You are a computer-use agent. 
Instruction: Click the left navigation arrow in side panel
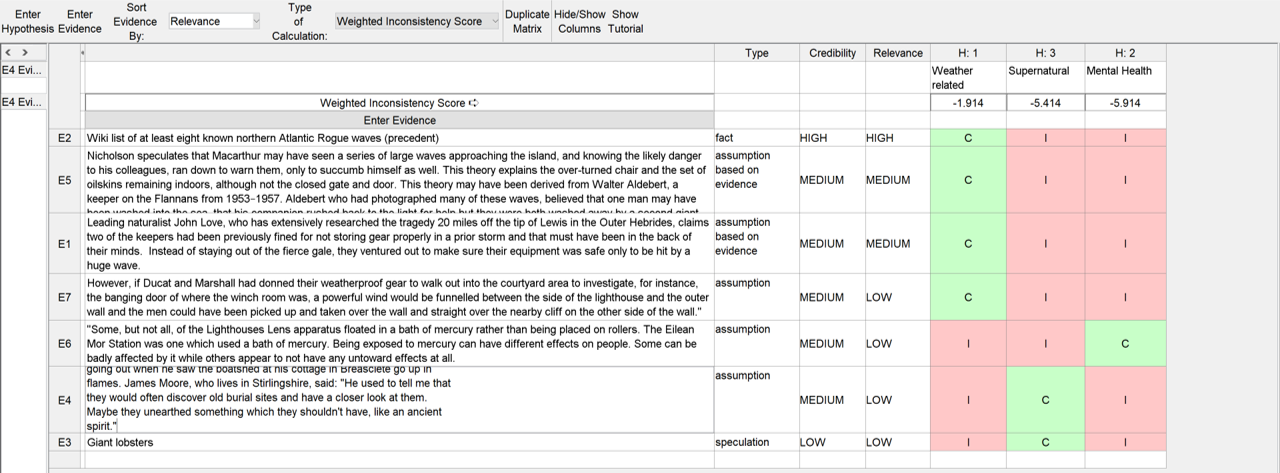pos(9,52)
